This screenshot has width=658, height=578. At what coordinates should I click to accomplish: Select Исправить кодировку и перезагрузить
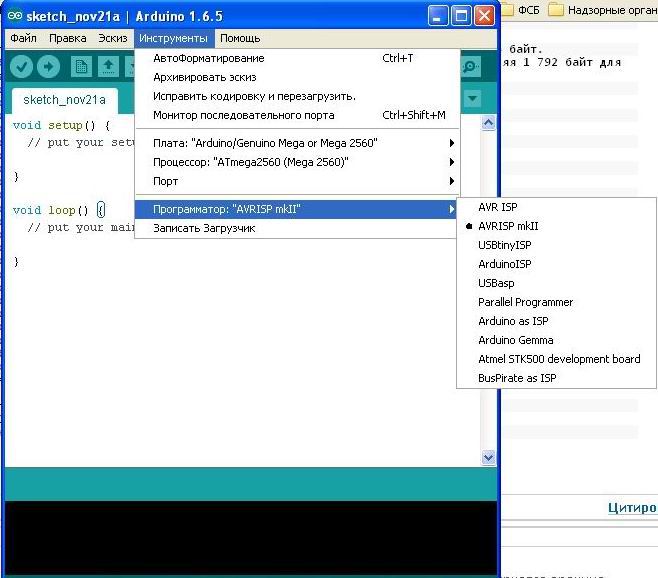(298, 96)
